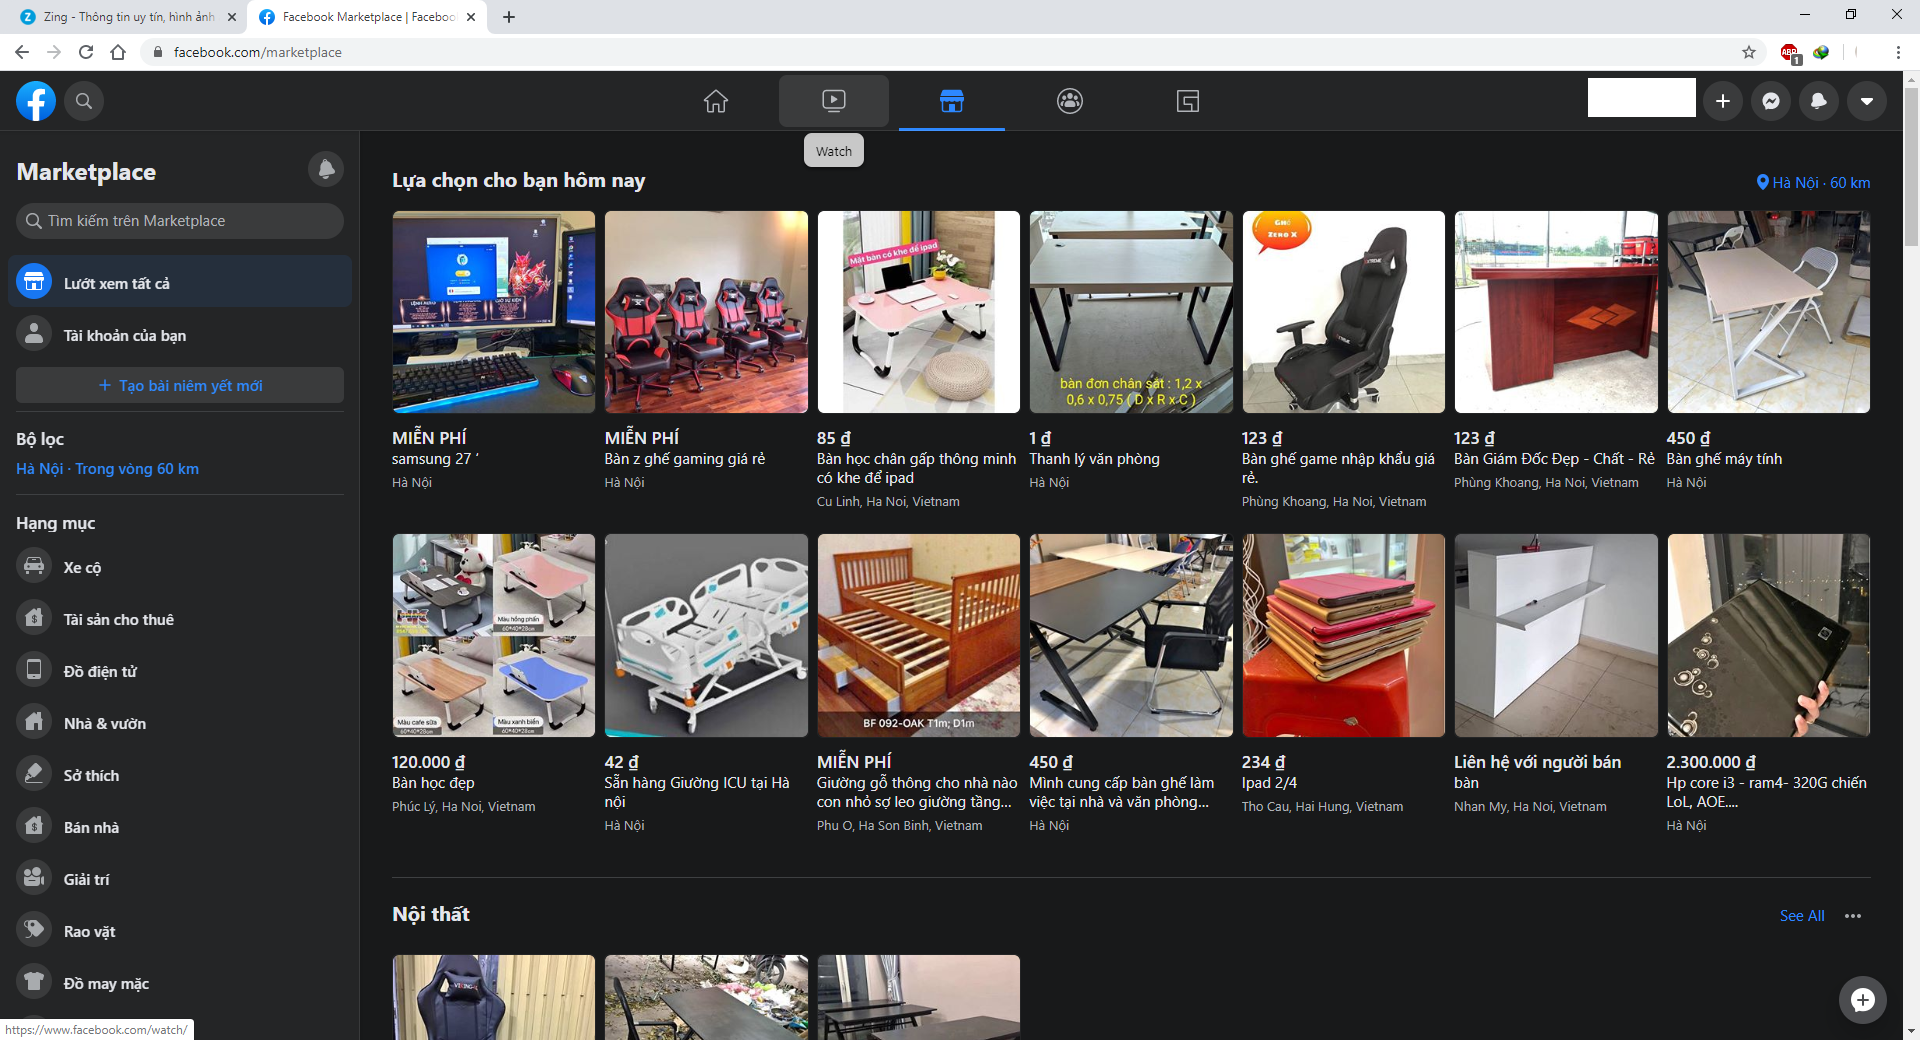
Task: Open Tài khoản của bạn
Action: (x=180, y=335)
